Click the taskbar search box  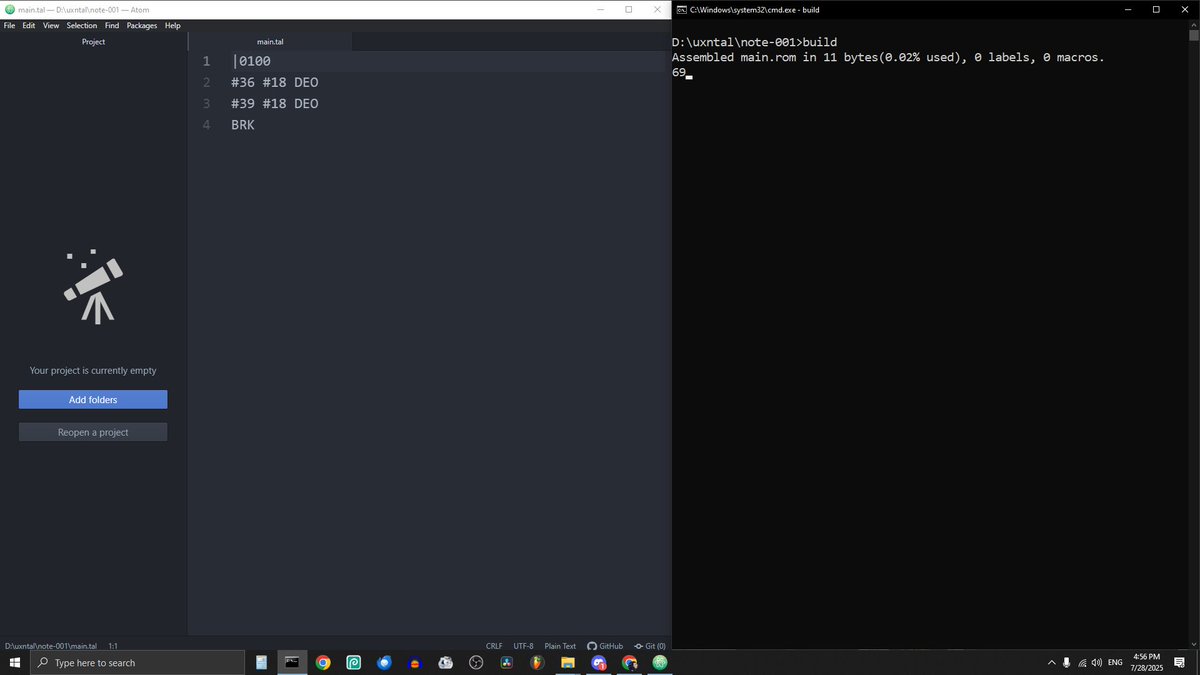point(137,662)
